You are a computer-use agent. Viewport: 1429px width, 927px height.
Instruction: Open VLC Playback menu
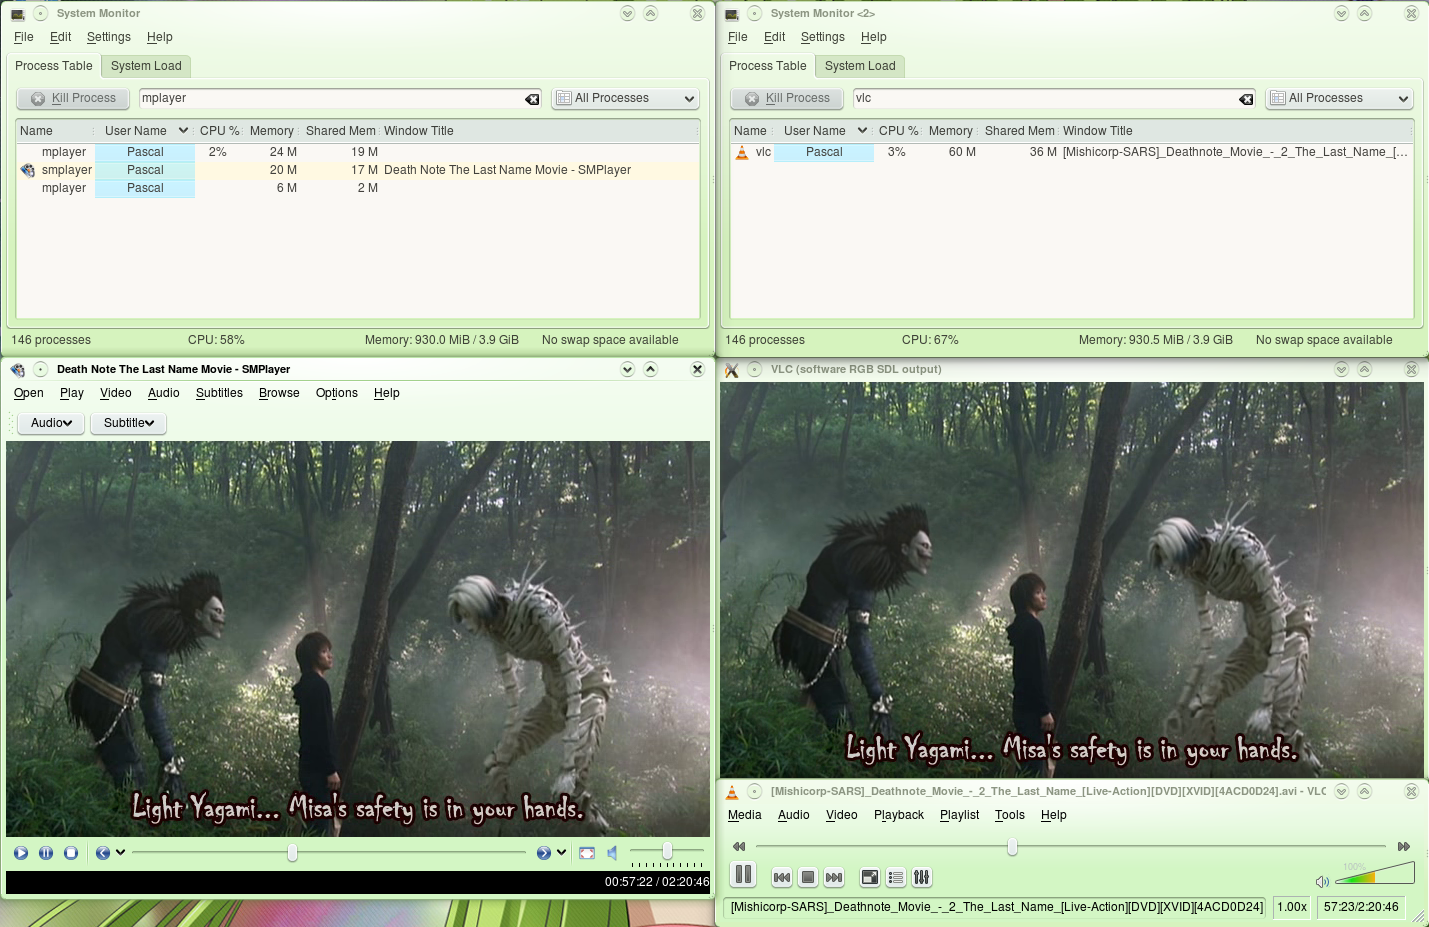899,815
